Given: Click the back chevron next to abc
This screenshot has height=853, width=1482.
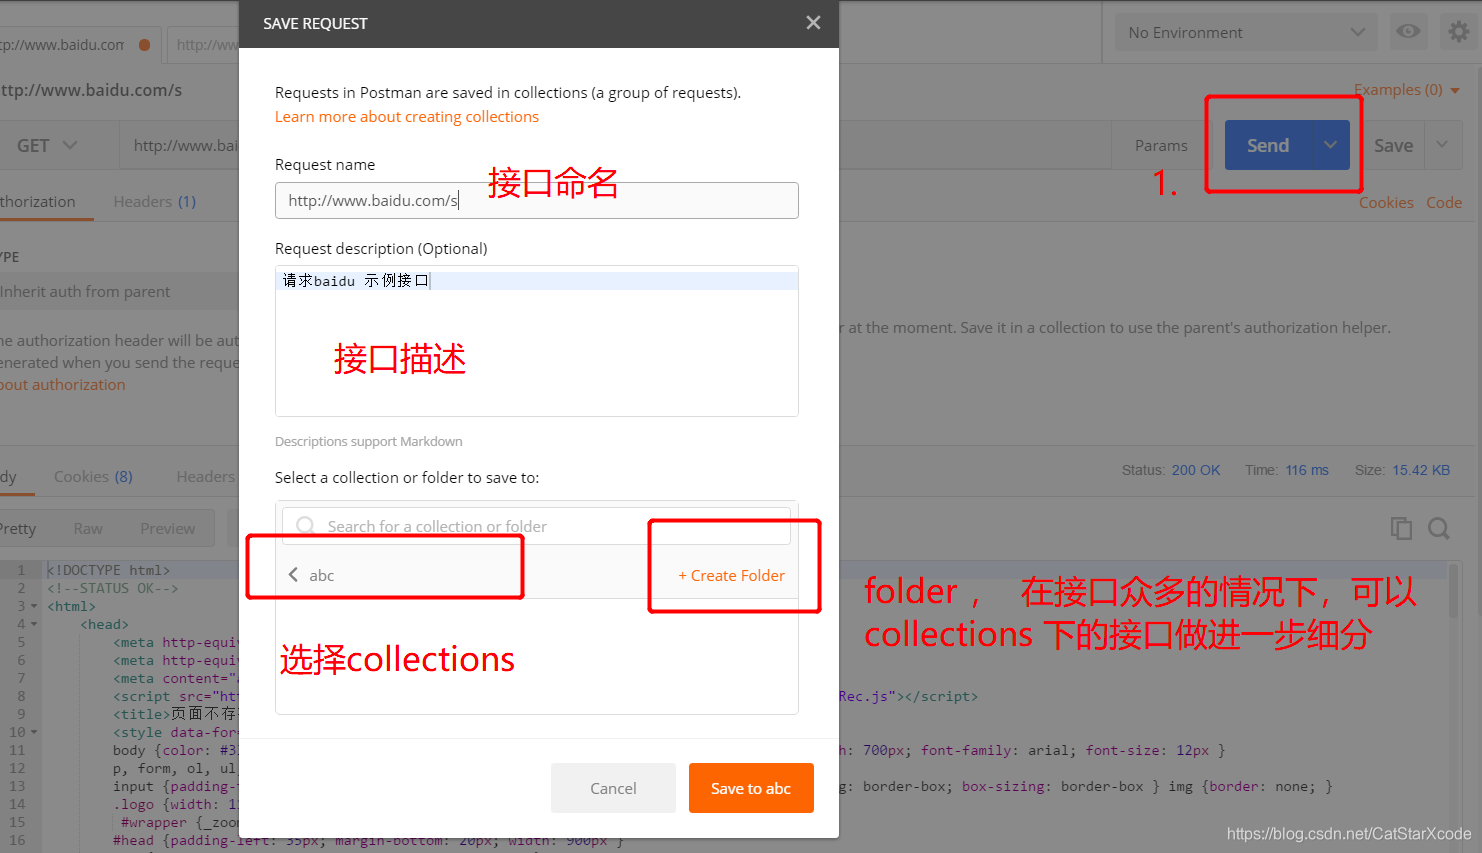Looking at the screenshot, I should [x=293, y=575].
